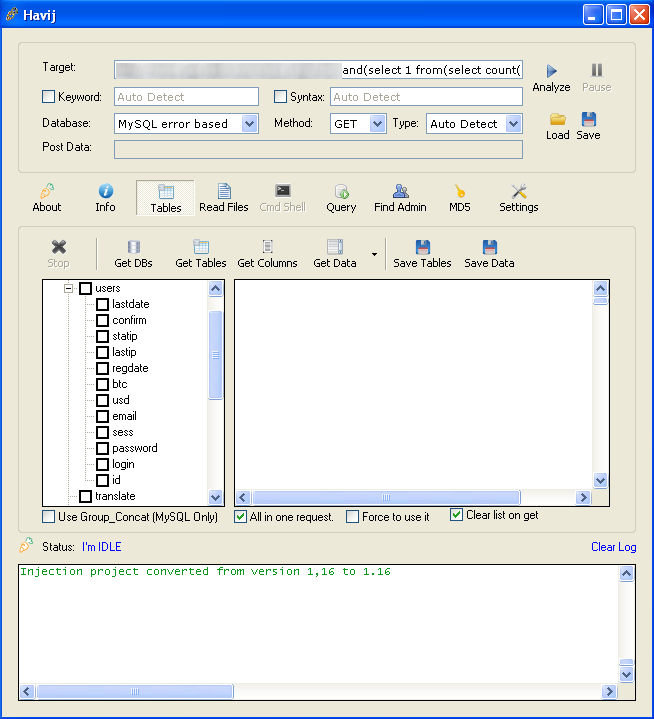This screenshot has height=719, width=654.
Task: Open the Find Admin section
Action: coord(400,198)
